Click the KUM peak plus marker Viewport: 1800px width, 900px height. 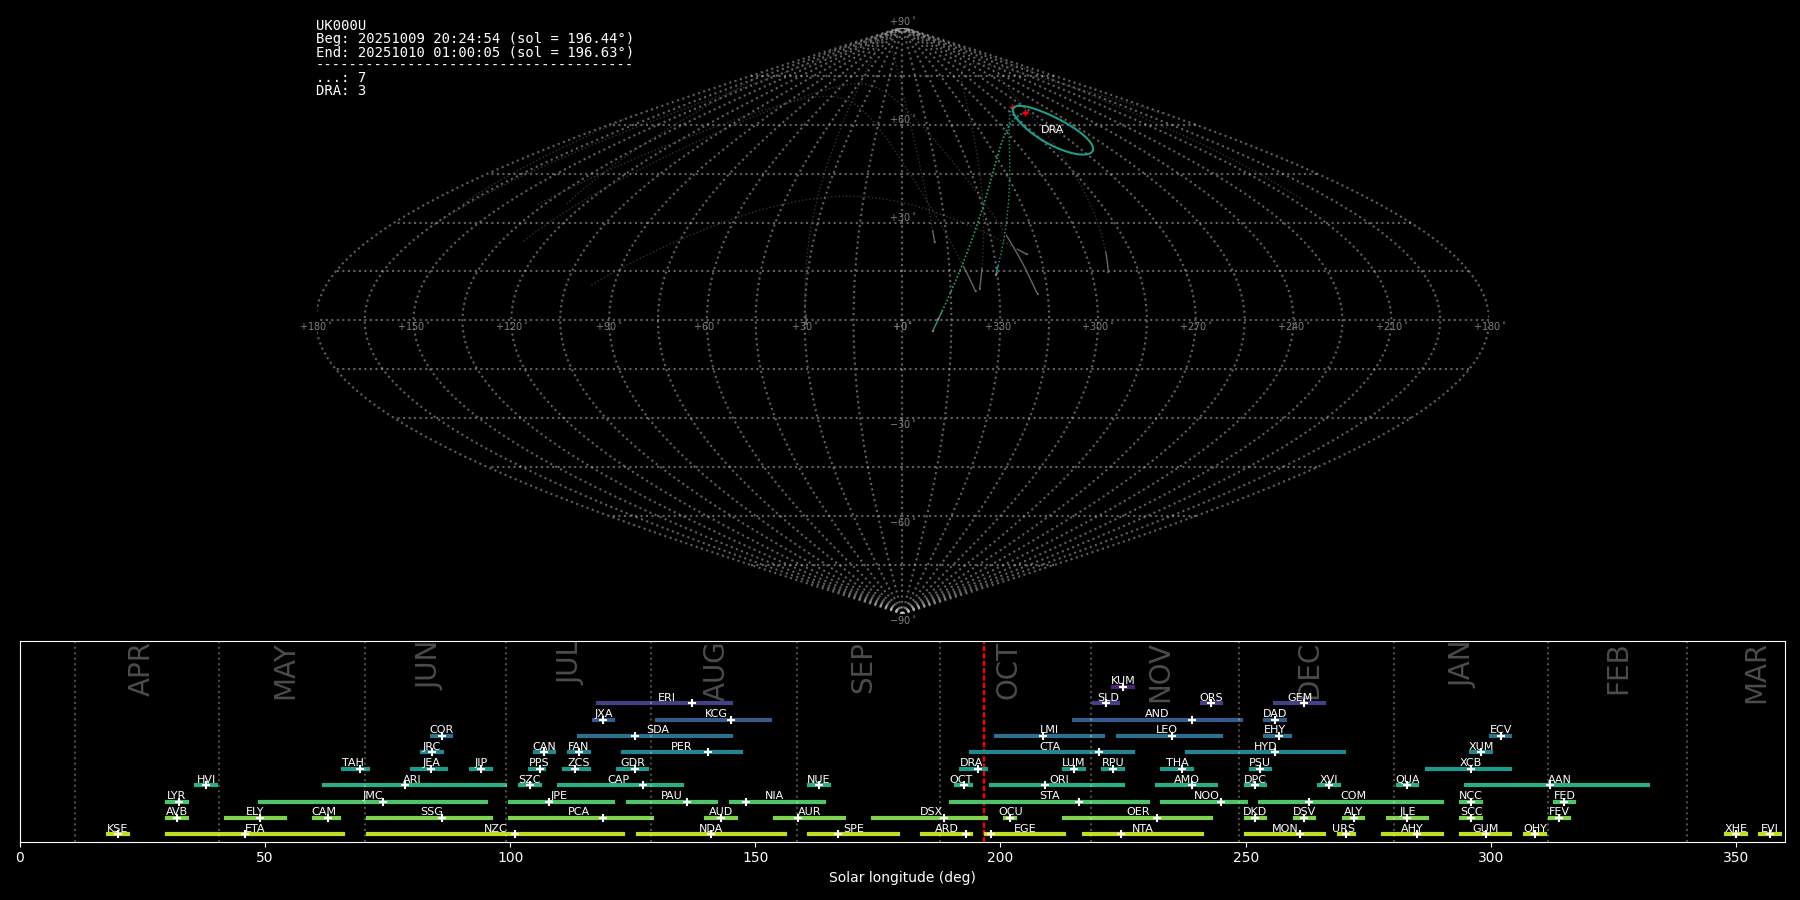tap(1122, 687)
